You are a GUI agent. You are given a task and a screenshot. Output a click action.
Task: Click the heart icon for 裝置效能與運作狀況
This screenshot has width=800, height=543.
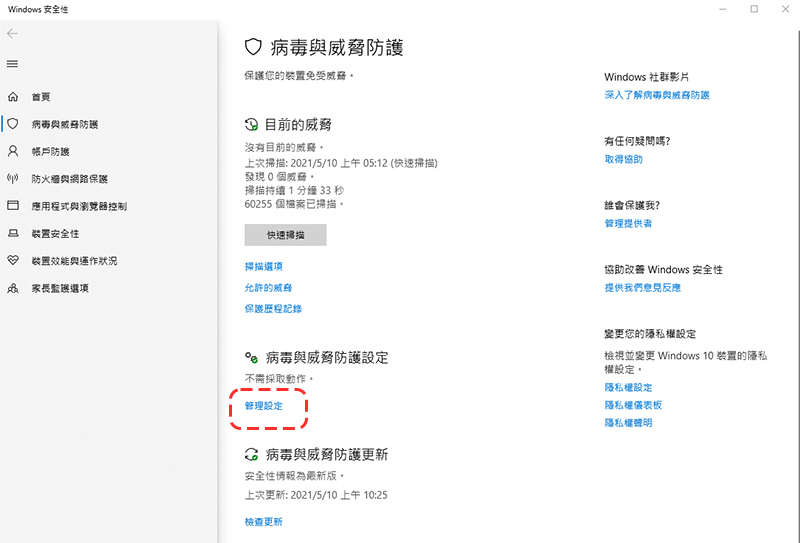click(13, 260)
